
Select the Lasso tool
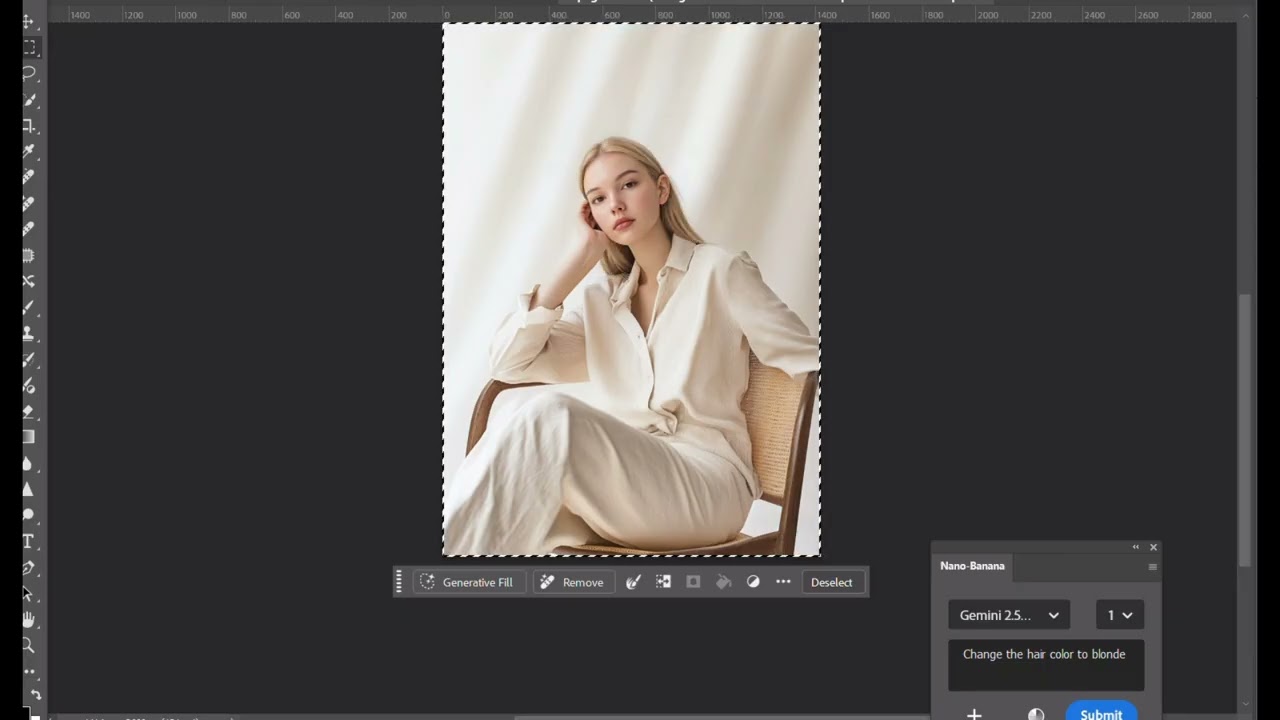tap(29, 74)
